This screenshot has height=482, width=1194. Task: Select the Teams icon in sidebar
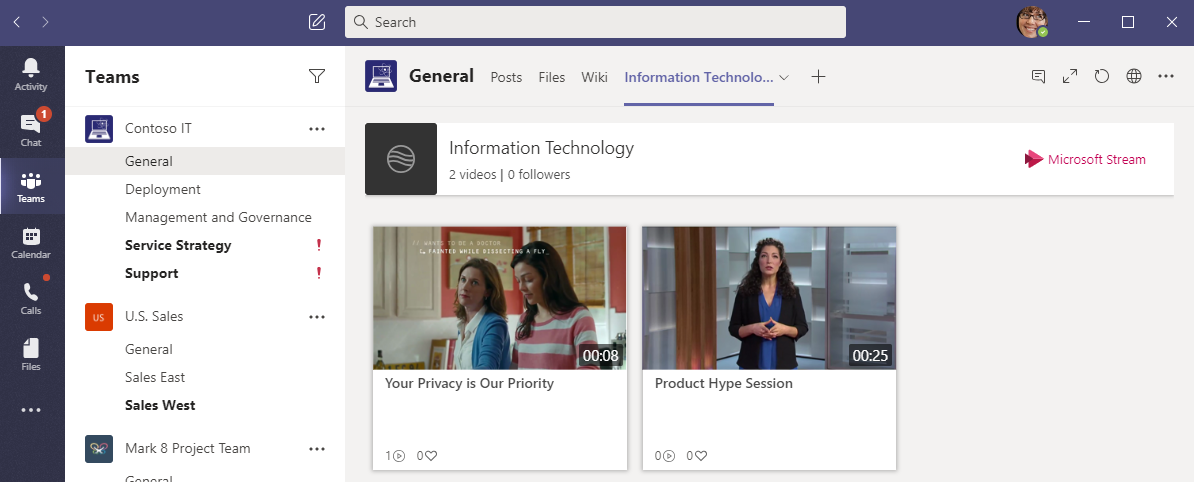(x=31, y=187)
